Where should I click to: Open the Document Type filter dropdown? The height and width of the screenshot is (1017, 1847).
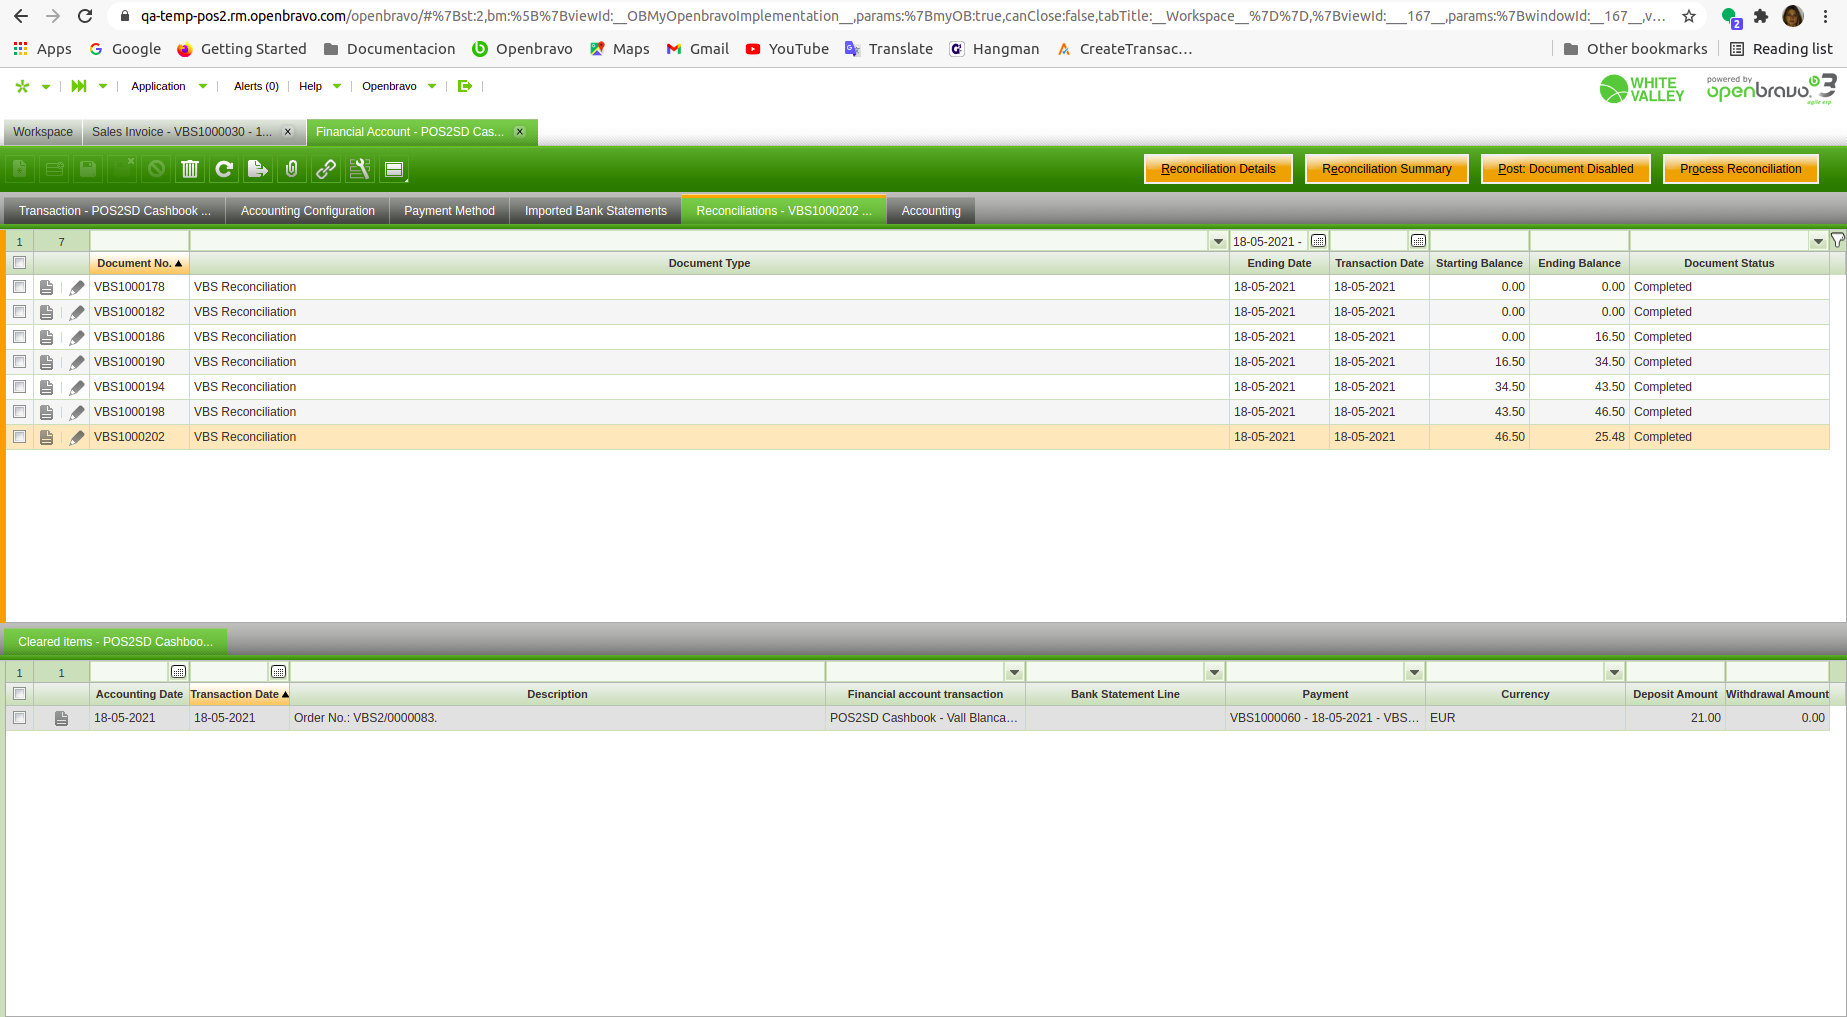coord(1218,241)
